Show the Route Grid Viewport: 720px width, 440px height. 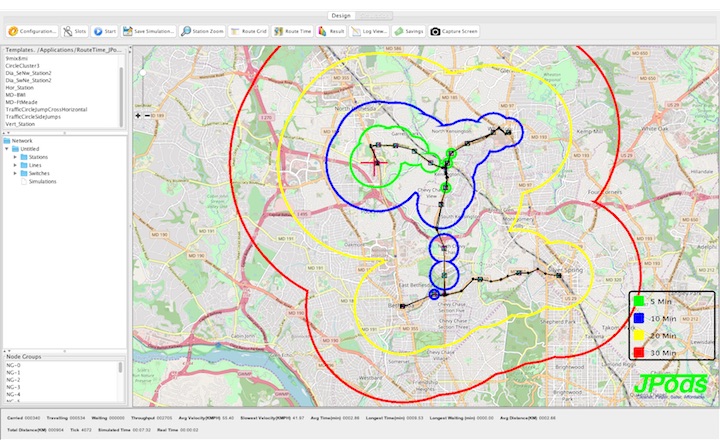(x=250, y=31)
